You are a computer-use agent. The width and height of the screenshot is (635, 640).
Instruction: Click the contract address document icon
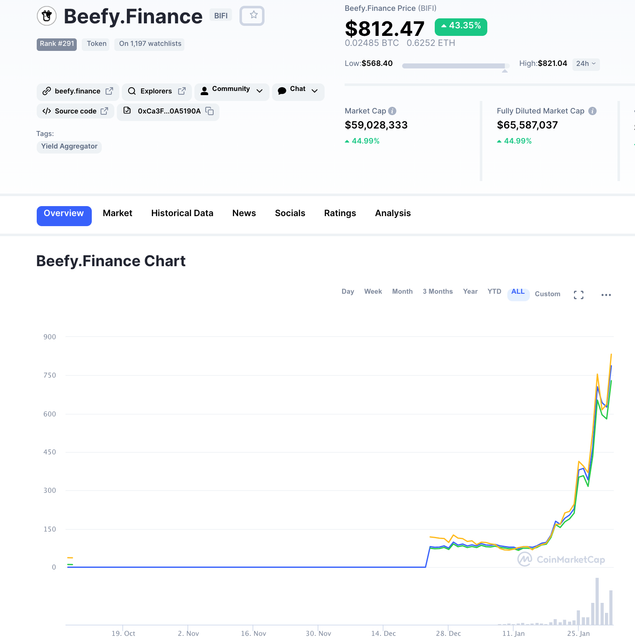(127, 111)
